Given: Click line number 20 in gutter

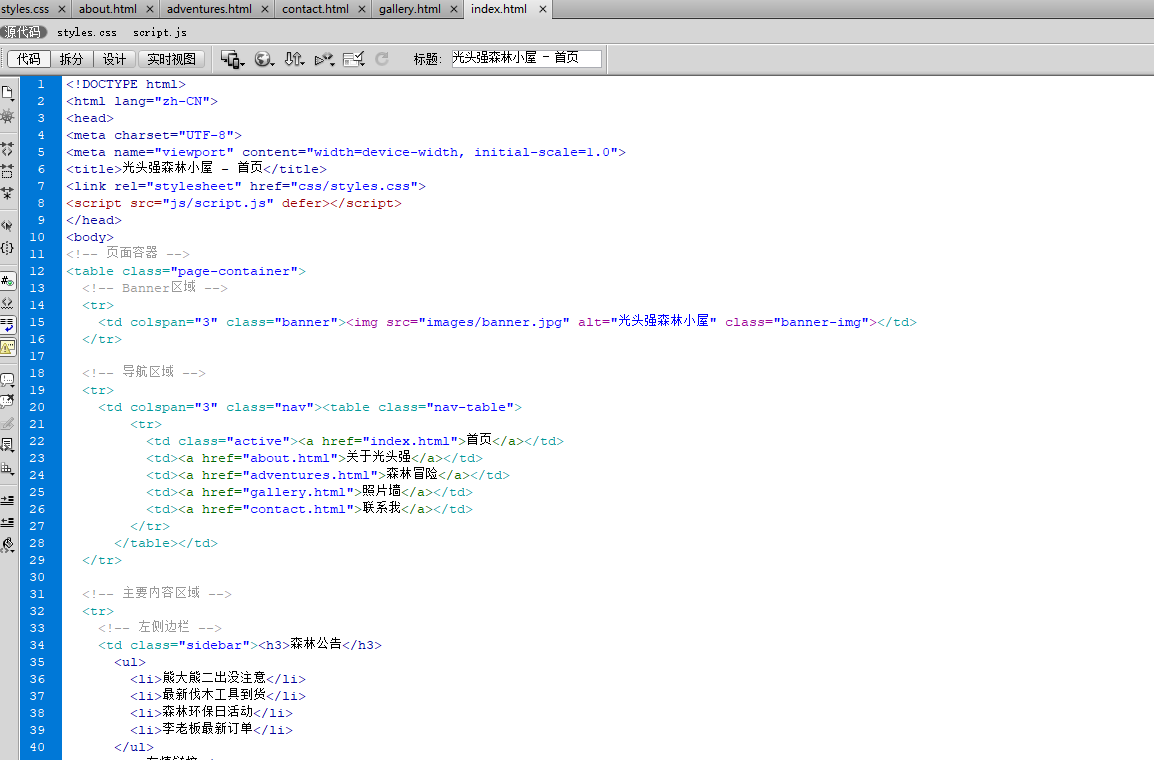Looking at the screenshot, I should point(37,407).
